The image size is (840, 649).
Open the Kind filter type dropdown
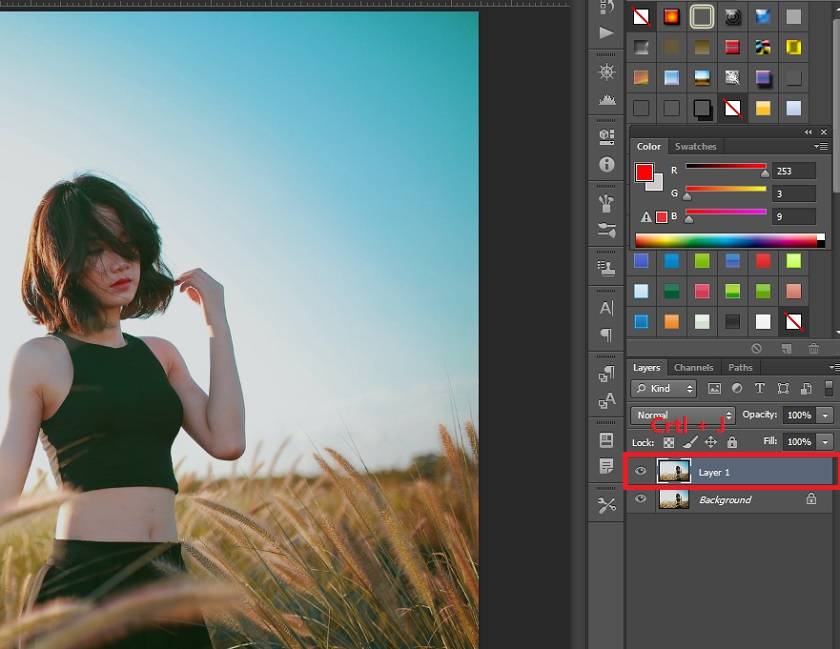664,388
